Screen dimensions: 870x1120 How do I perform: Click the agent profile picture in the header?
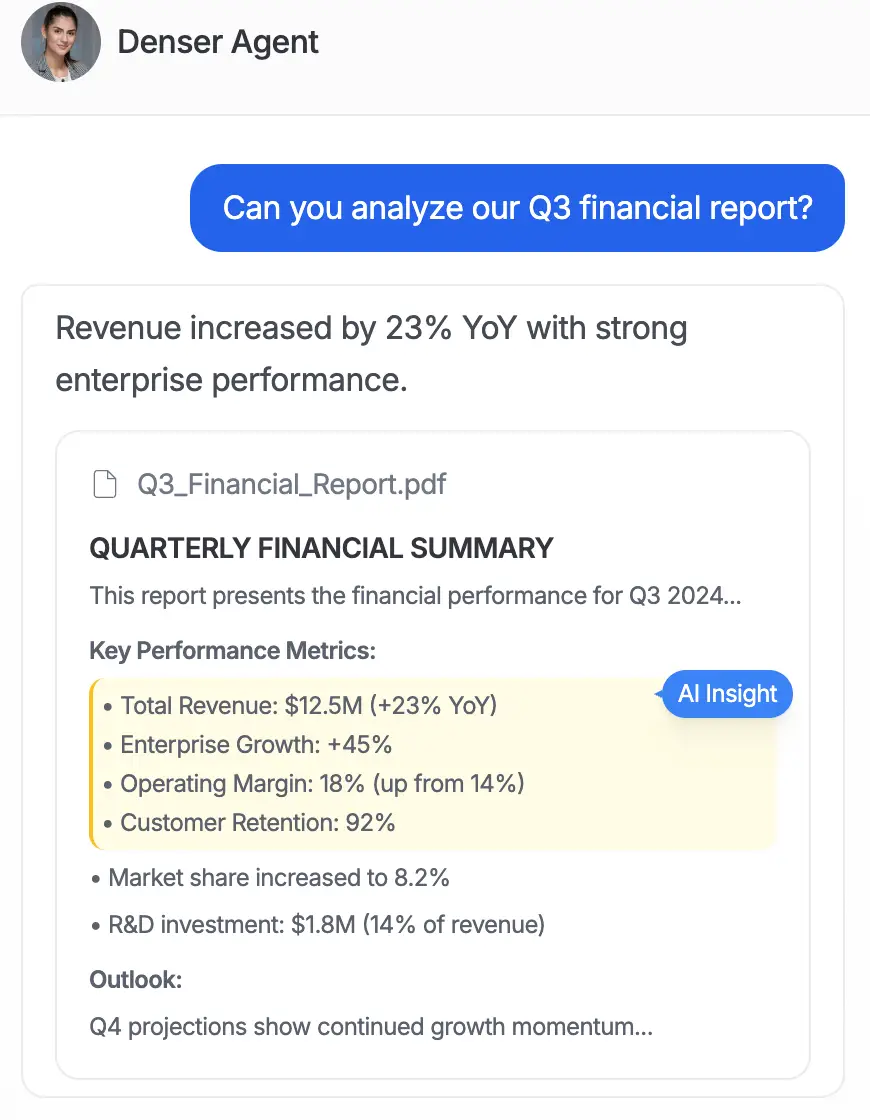pos(60,42)
